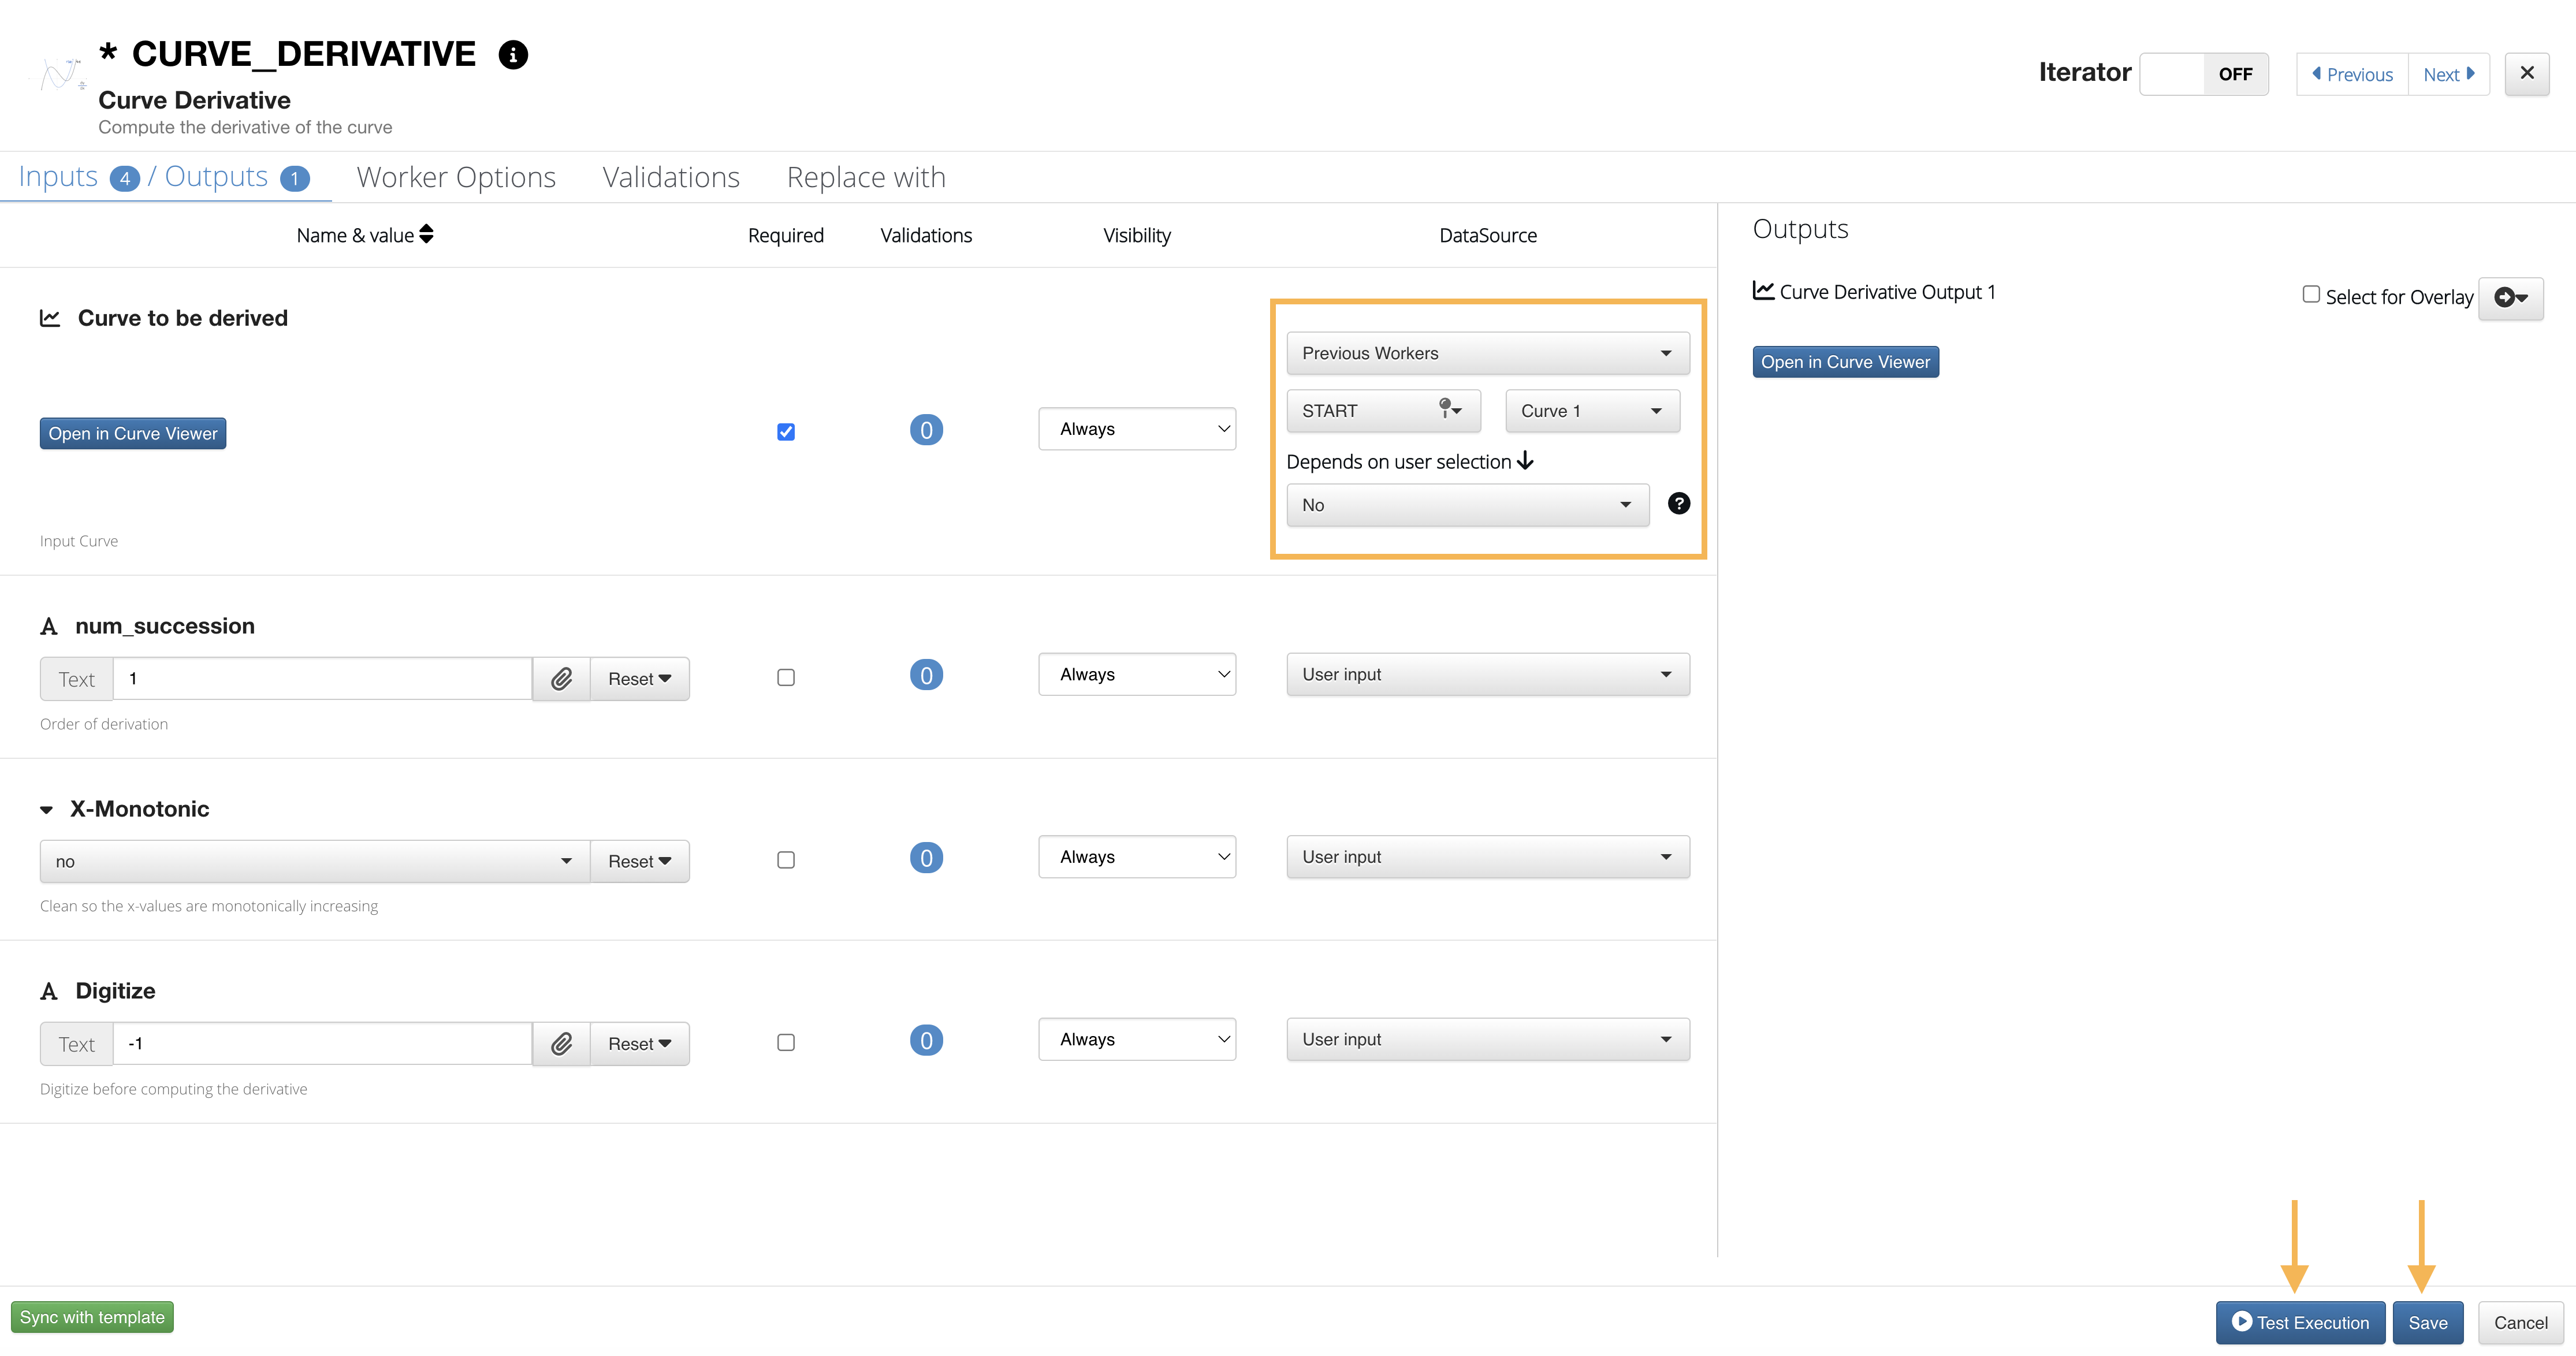This screenshot has width=2576, height=1356.
Task: Click the sort arrows beside Name & value
Action: [x=427, y=234]
